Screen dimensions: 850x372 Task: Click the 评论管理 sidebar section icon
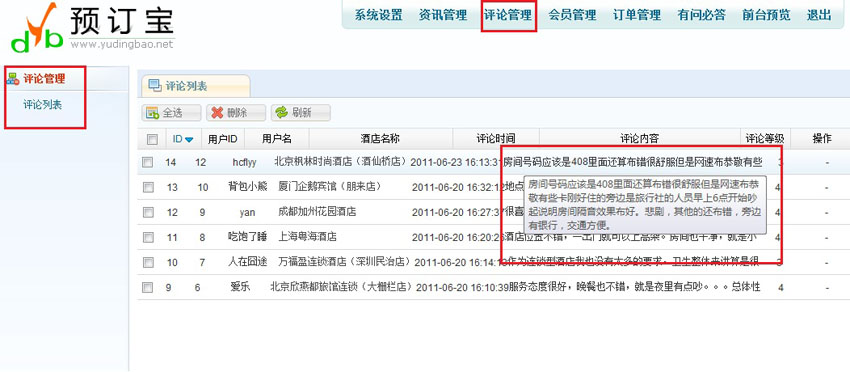pos(13,79)
